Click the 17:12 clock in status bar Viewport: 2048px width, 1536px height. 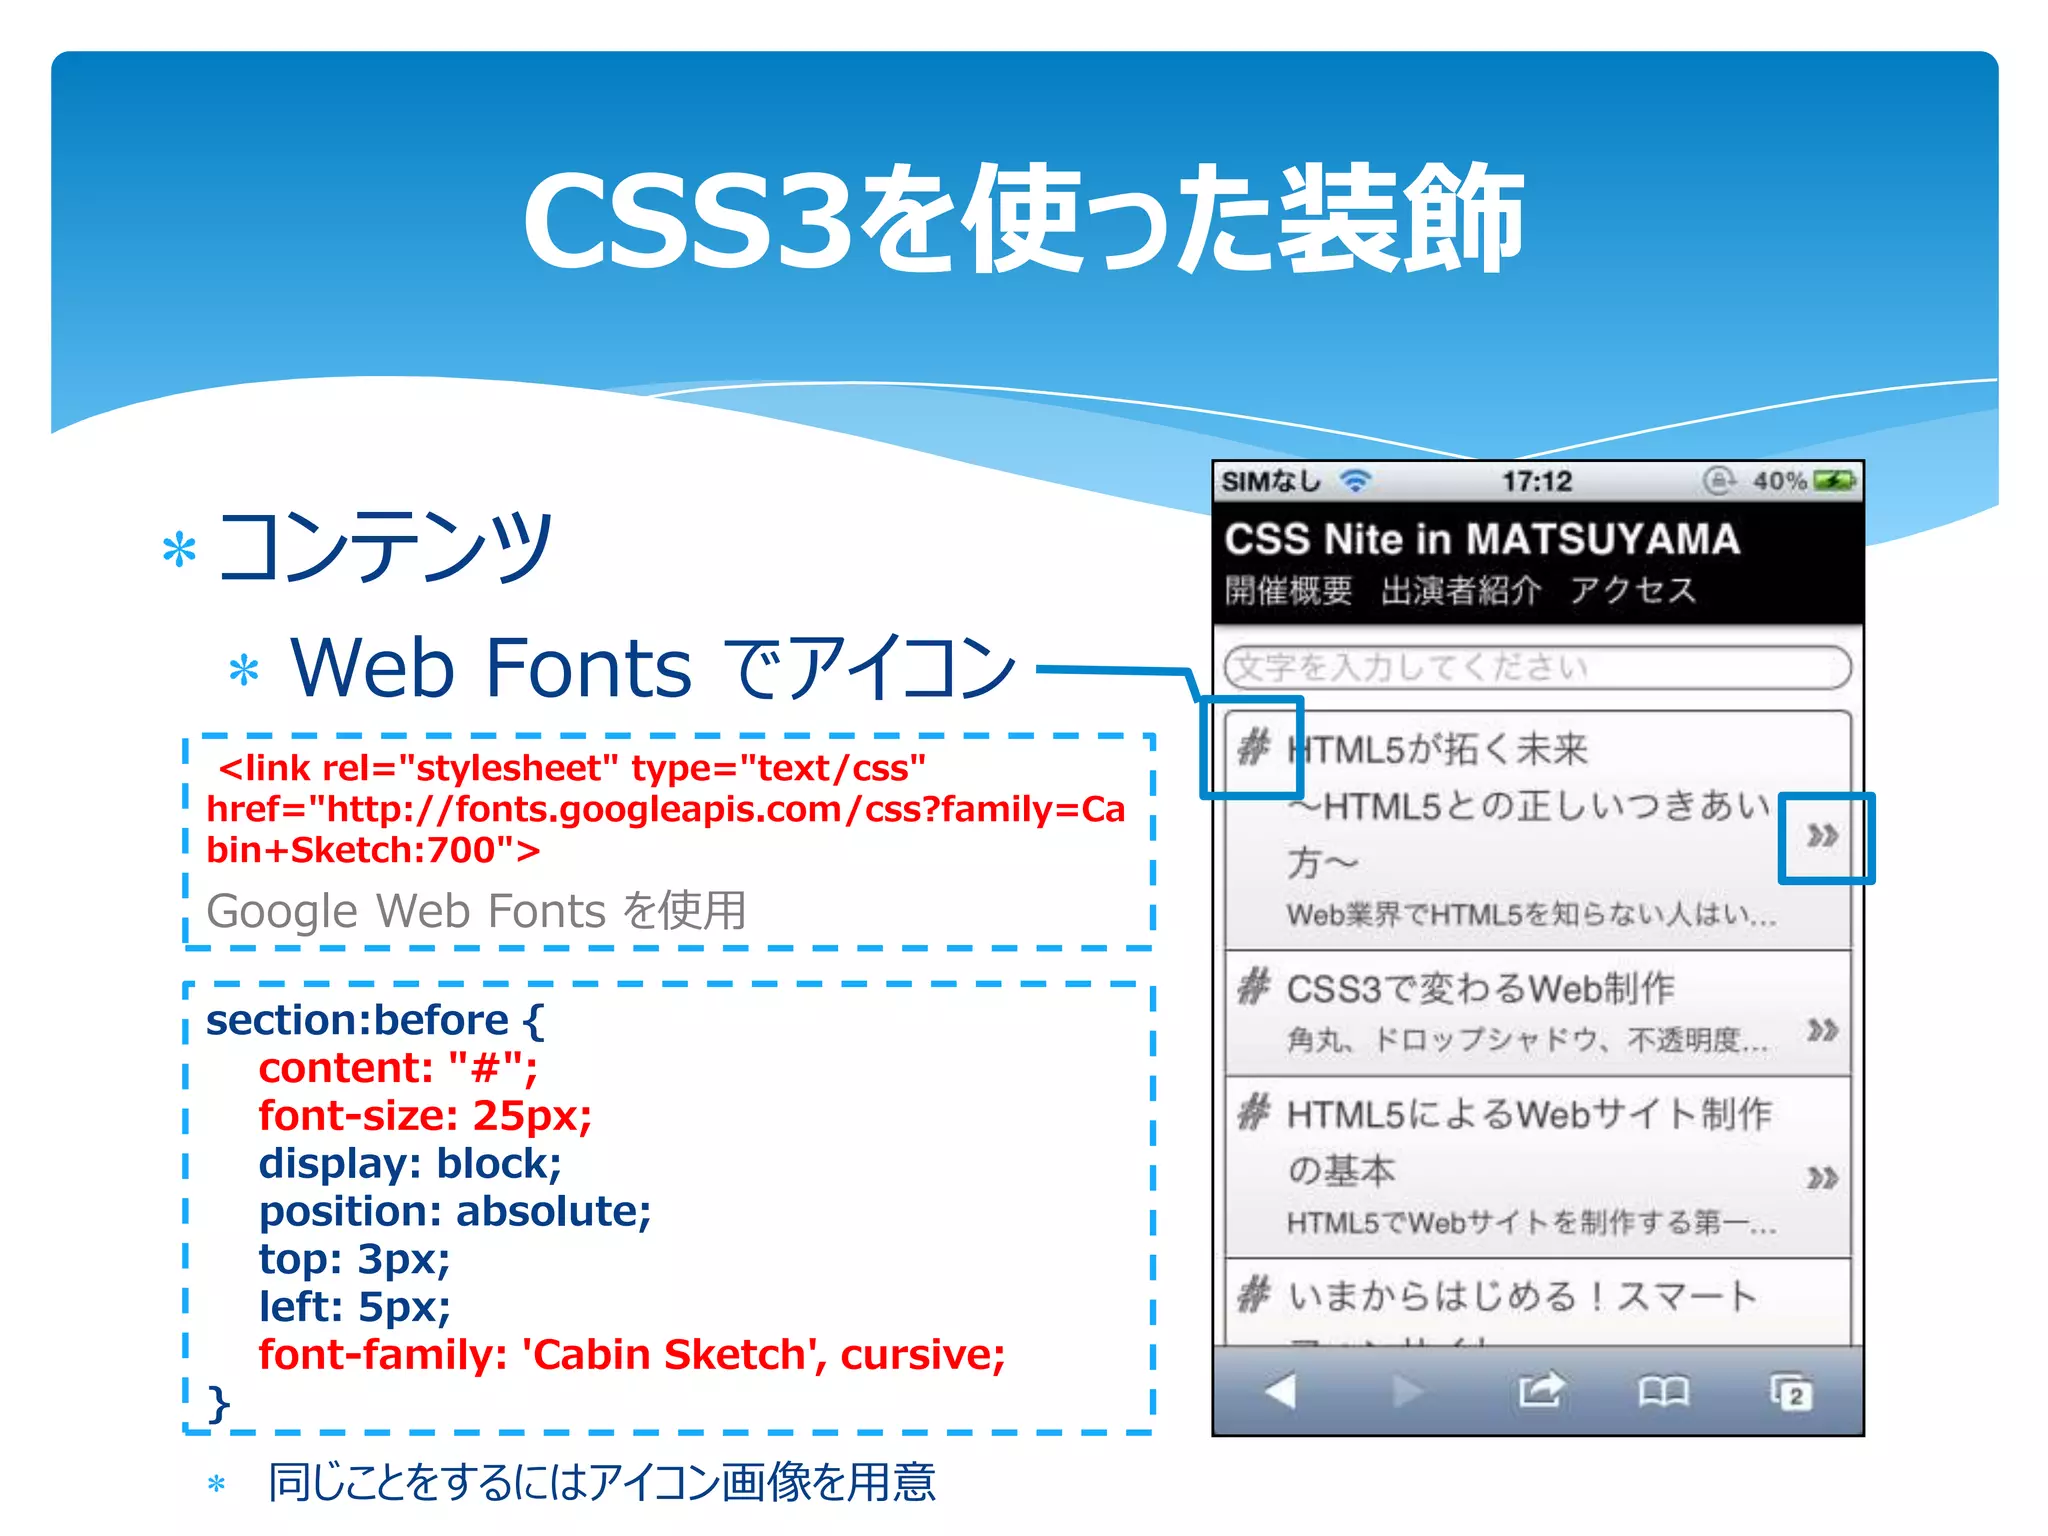[x=1537, y=482]
